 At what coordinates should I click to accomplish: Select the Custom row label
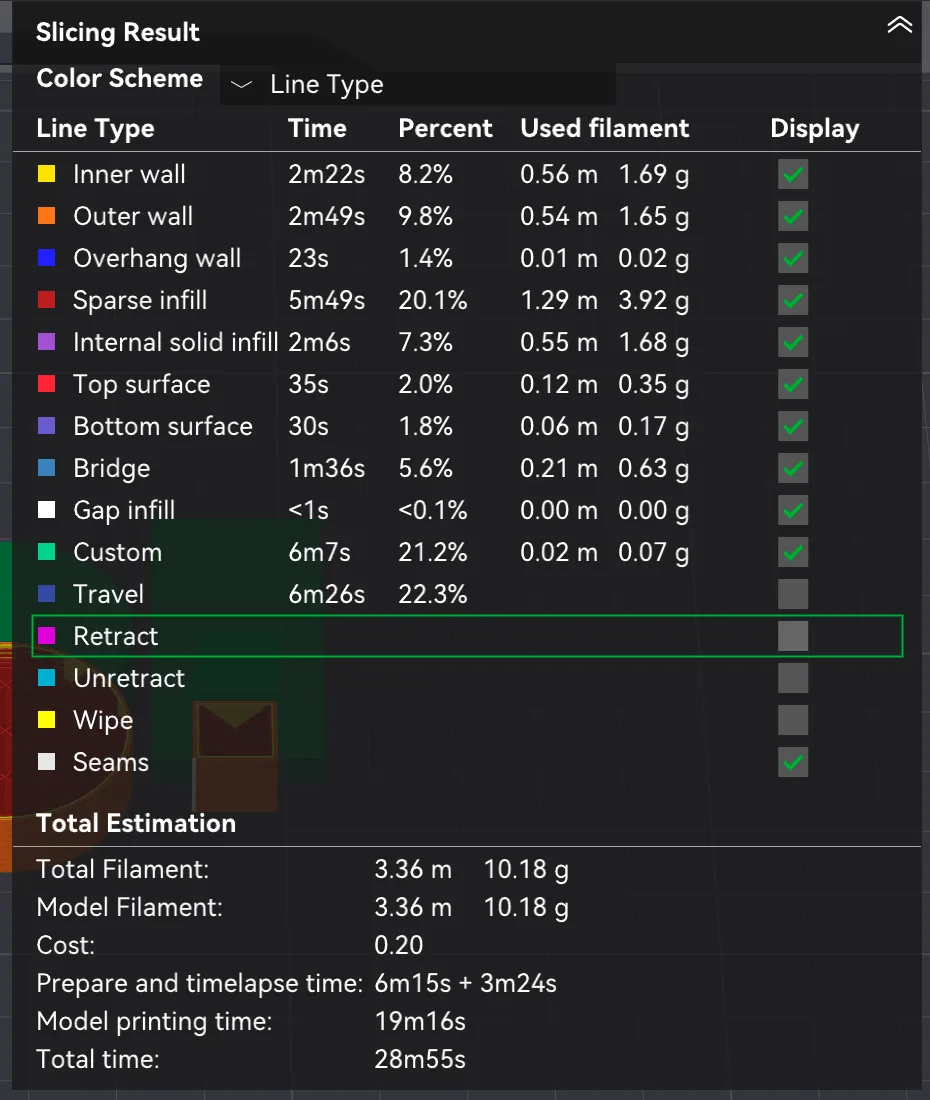point(118,552)
